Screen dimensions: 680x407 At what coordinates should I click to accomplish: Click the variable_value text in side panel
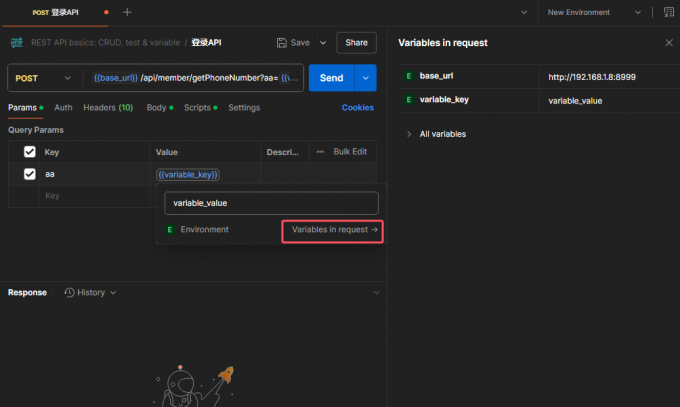[575, 101]
